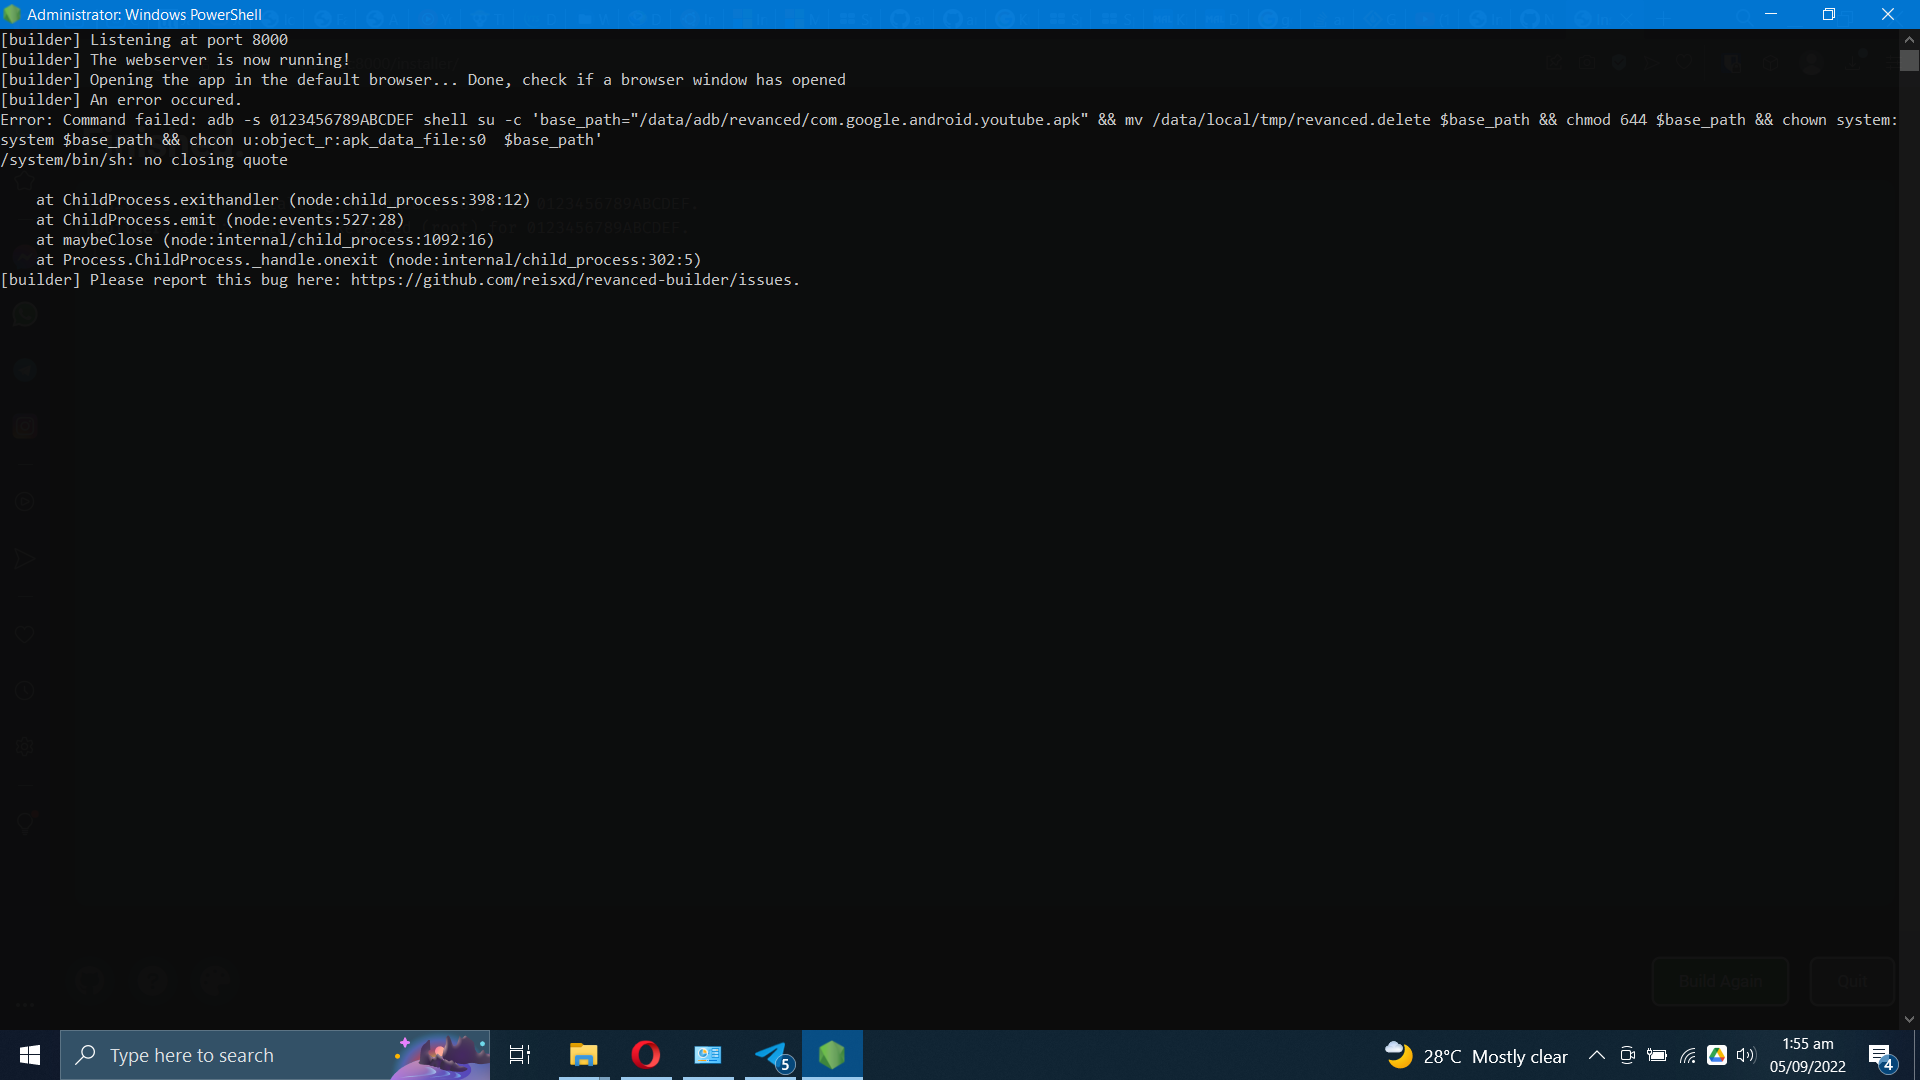
Task: Open the Windows Start menu
Action: click(x=29, y=1055)
